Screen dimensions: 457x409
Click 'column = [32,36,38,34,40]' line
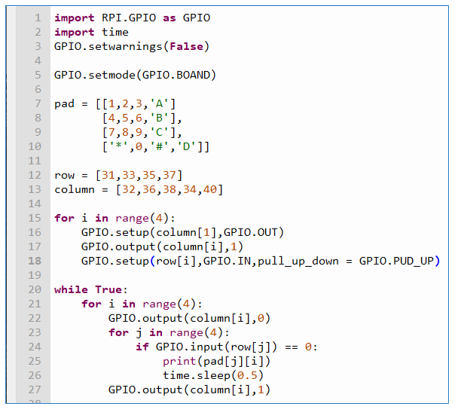pos(139,189)
